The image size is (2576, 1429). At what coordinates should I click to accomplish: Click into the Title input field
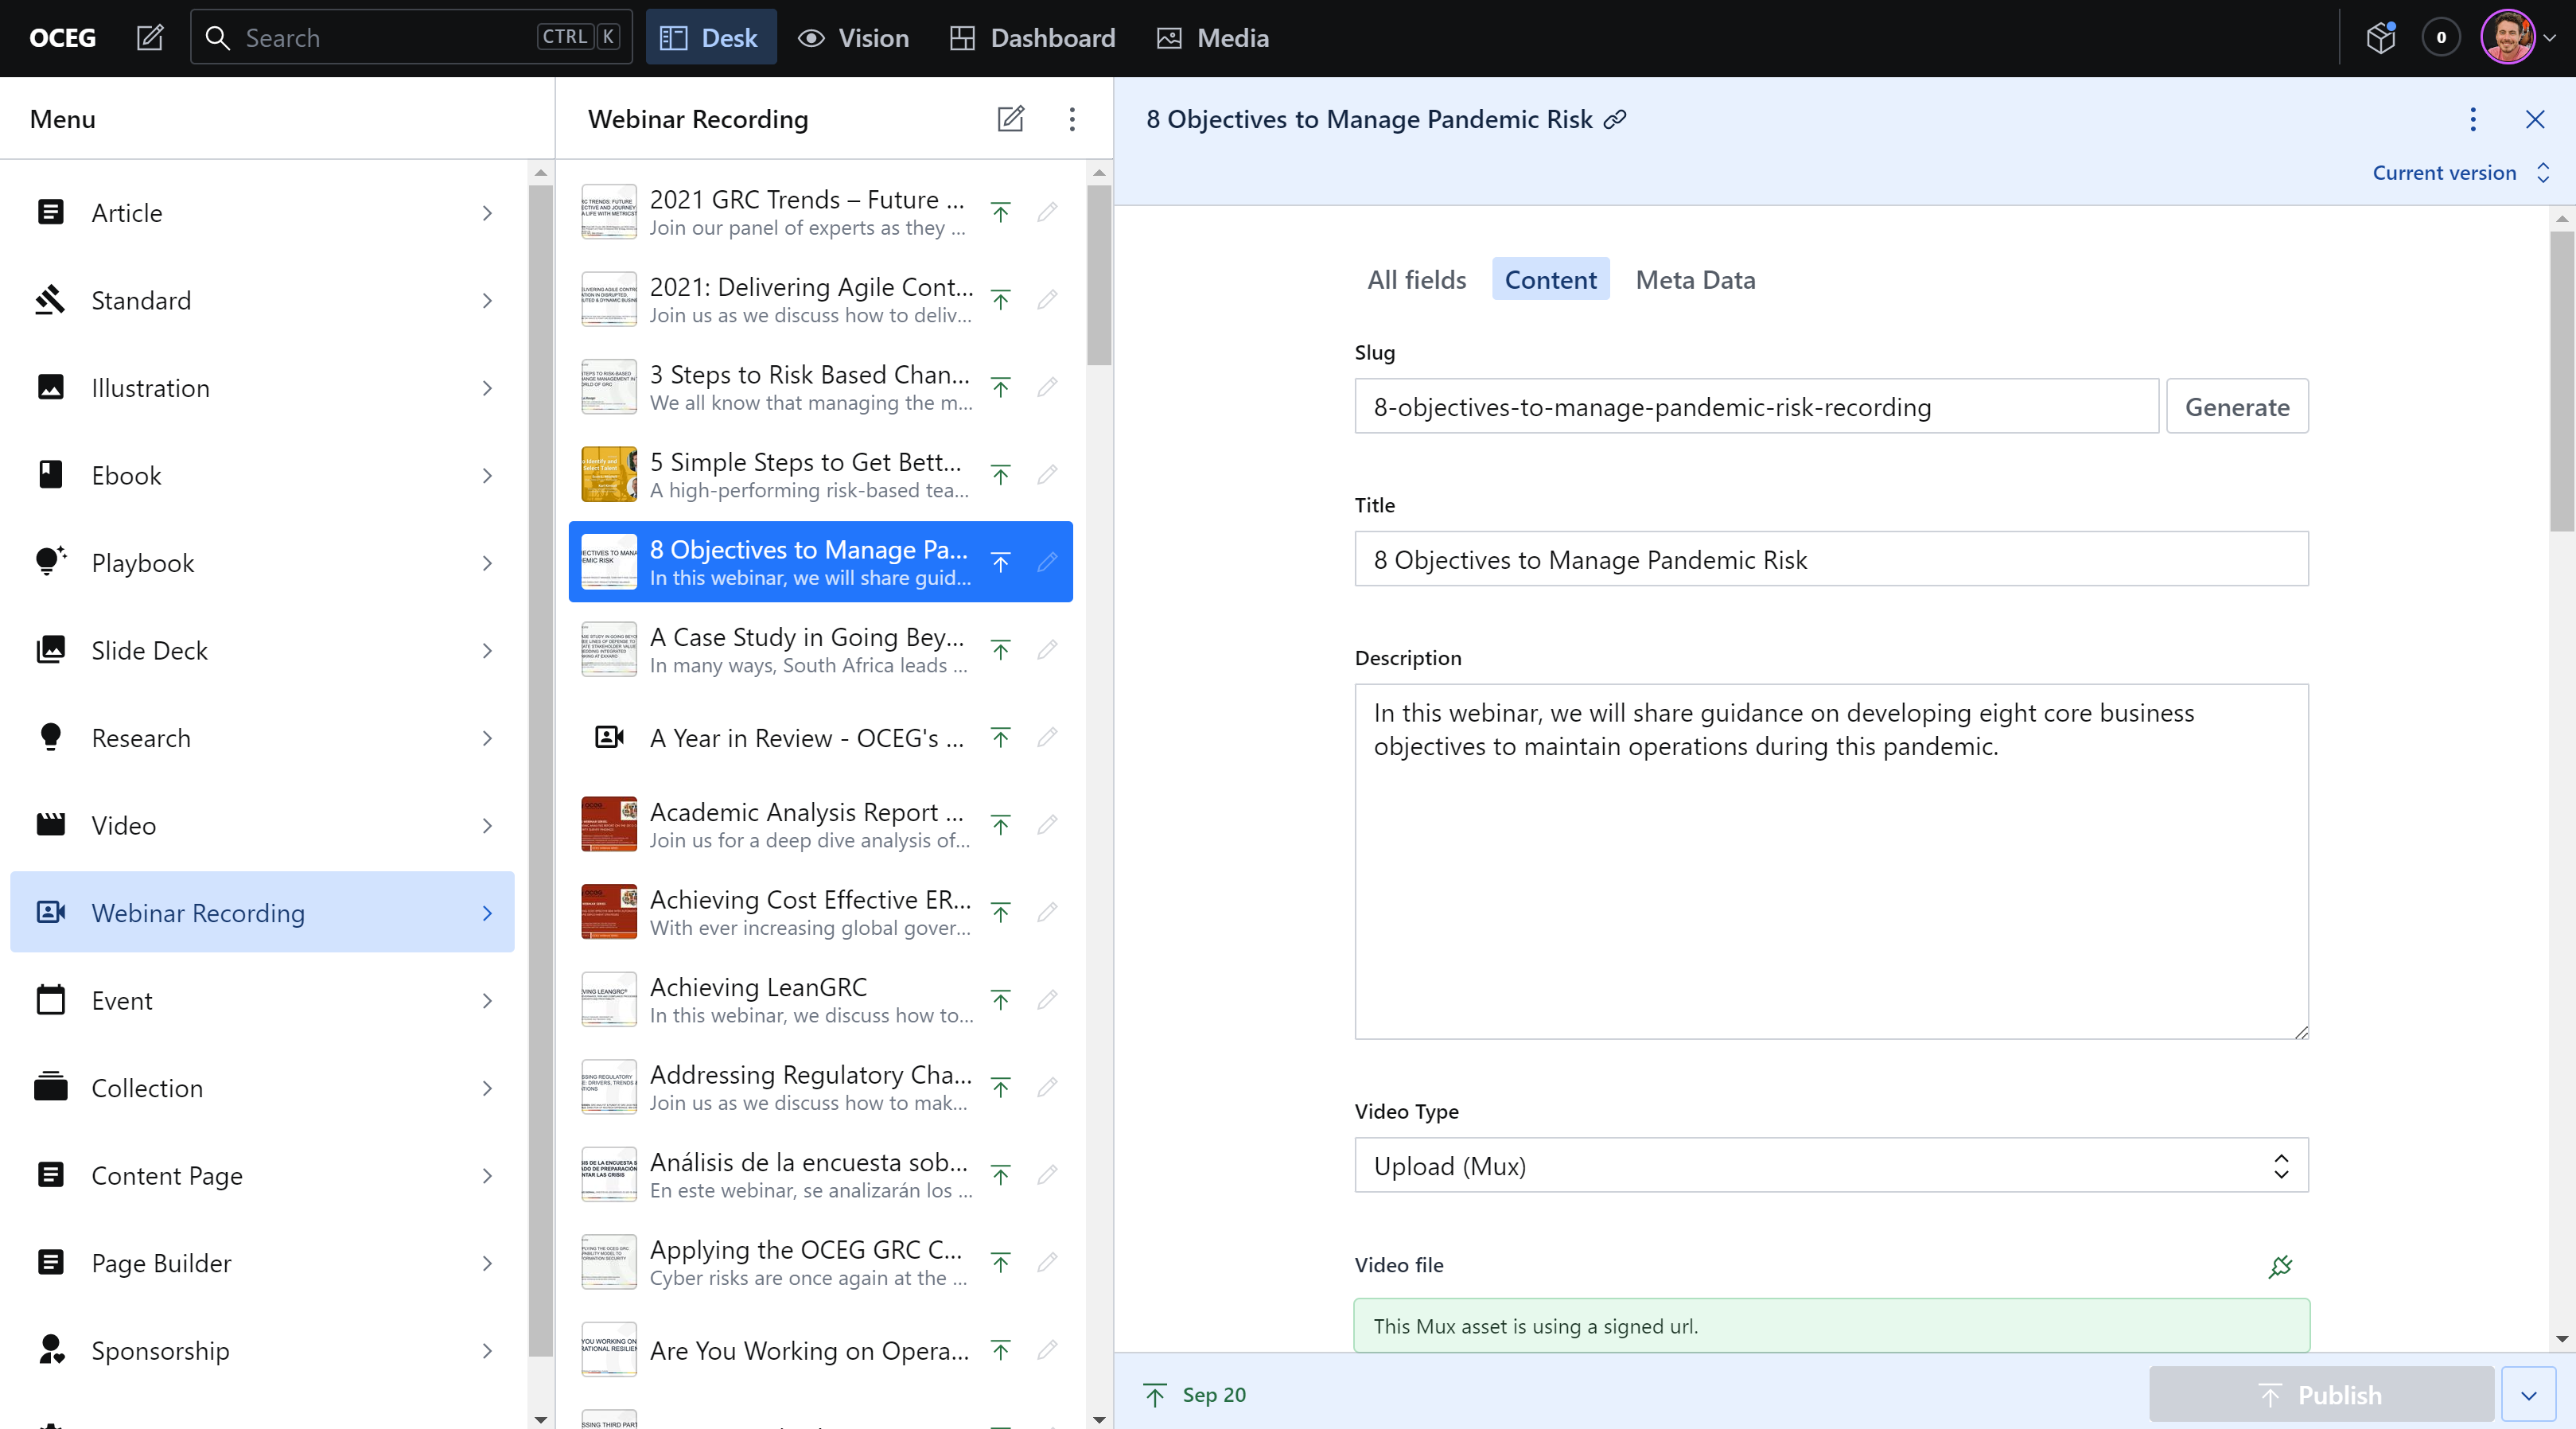pos(1831,560)
